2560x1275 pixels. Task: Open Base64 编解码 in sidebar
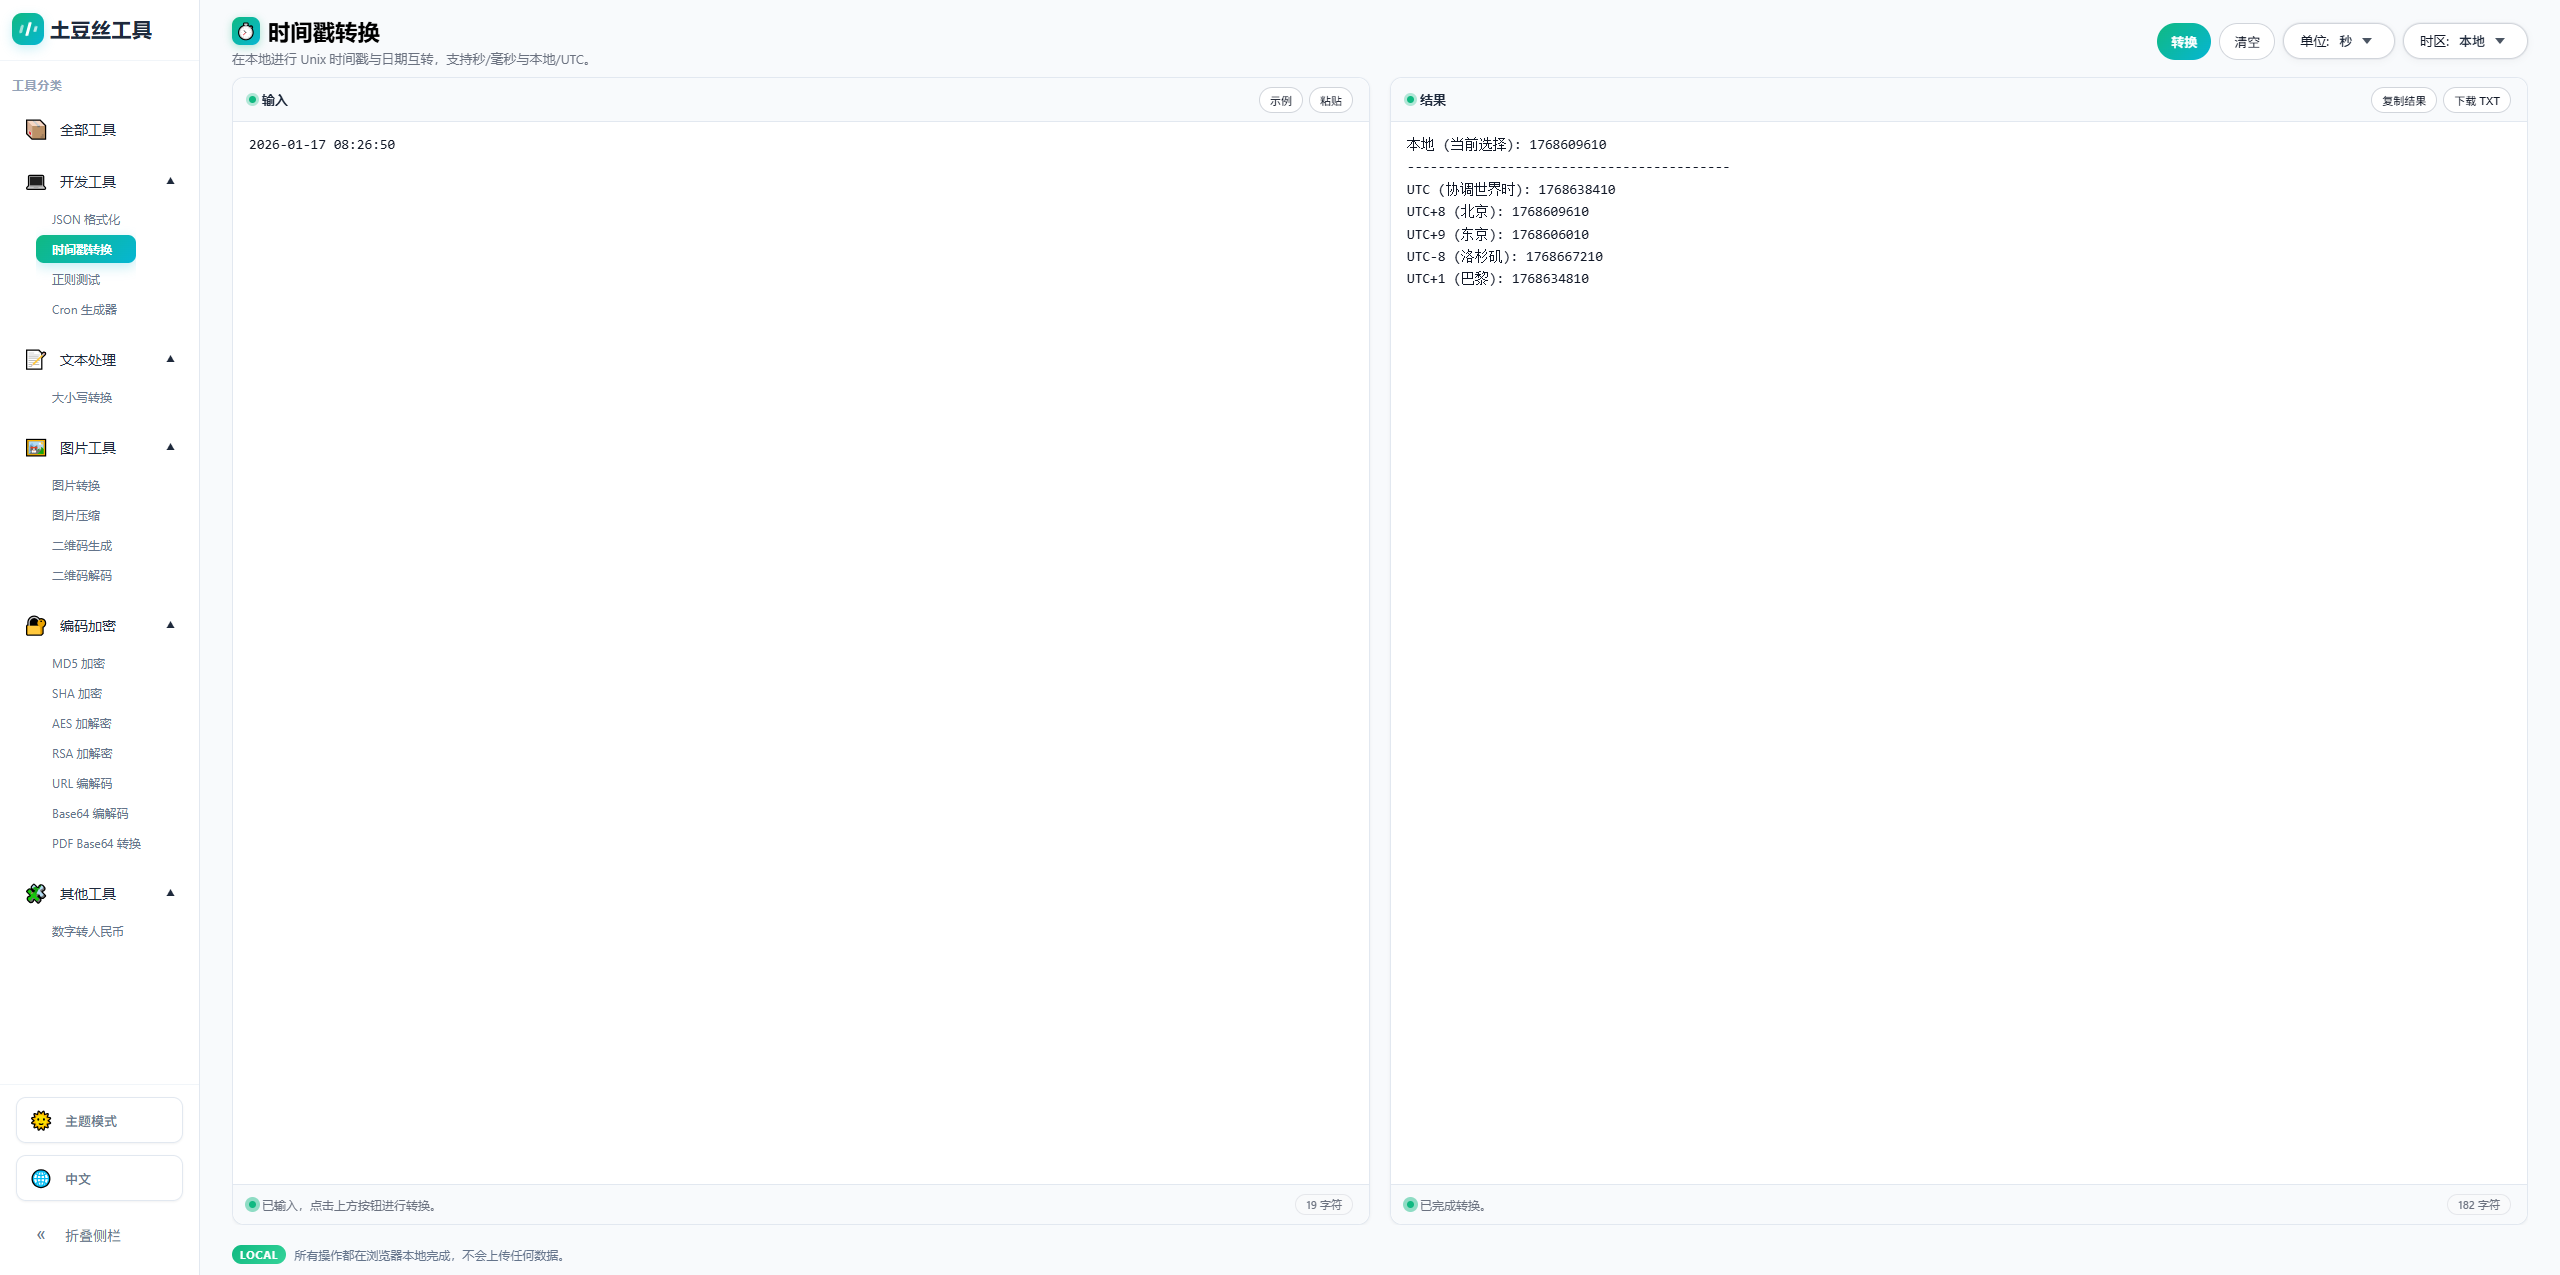point(90,814)
